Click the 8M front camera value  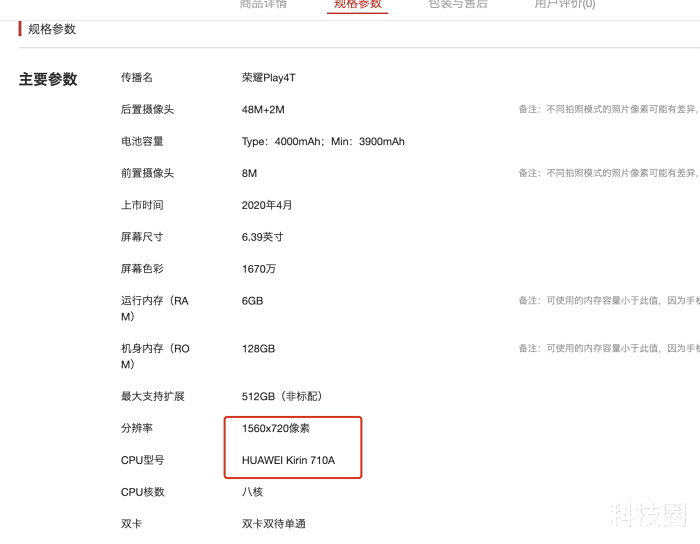tap(249, 173)
